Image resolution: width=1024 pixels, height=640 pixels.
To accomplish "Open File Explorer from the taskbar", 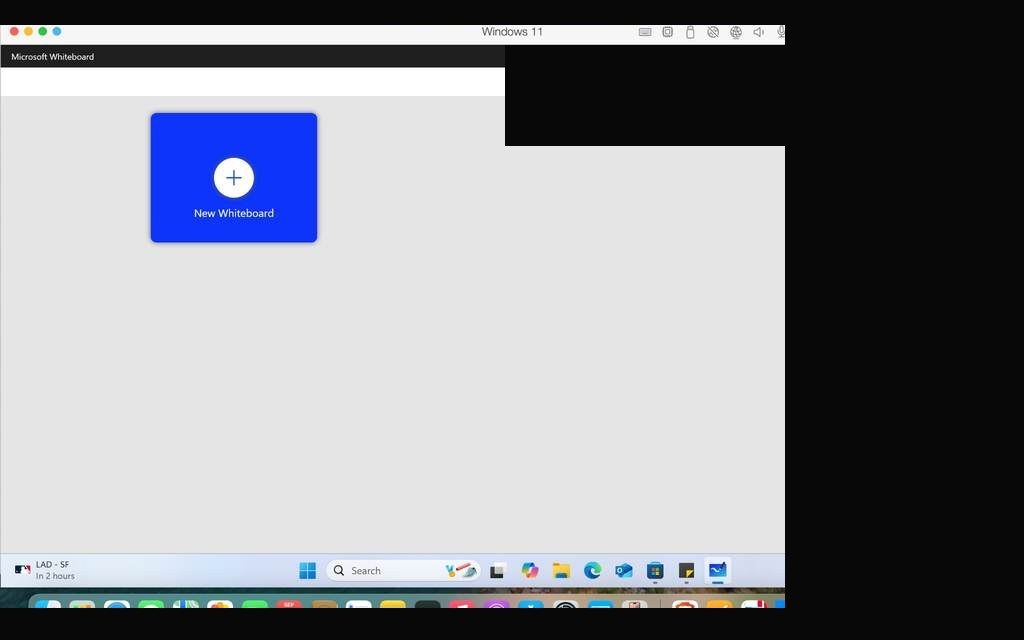I will point(561,571).
